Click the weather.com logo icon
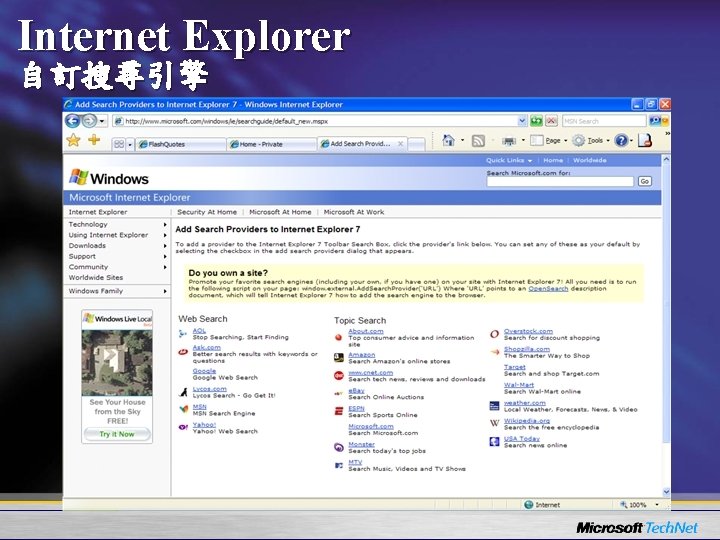This screenshot has height=540, width=720. [494, 406]
